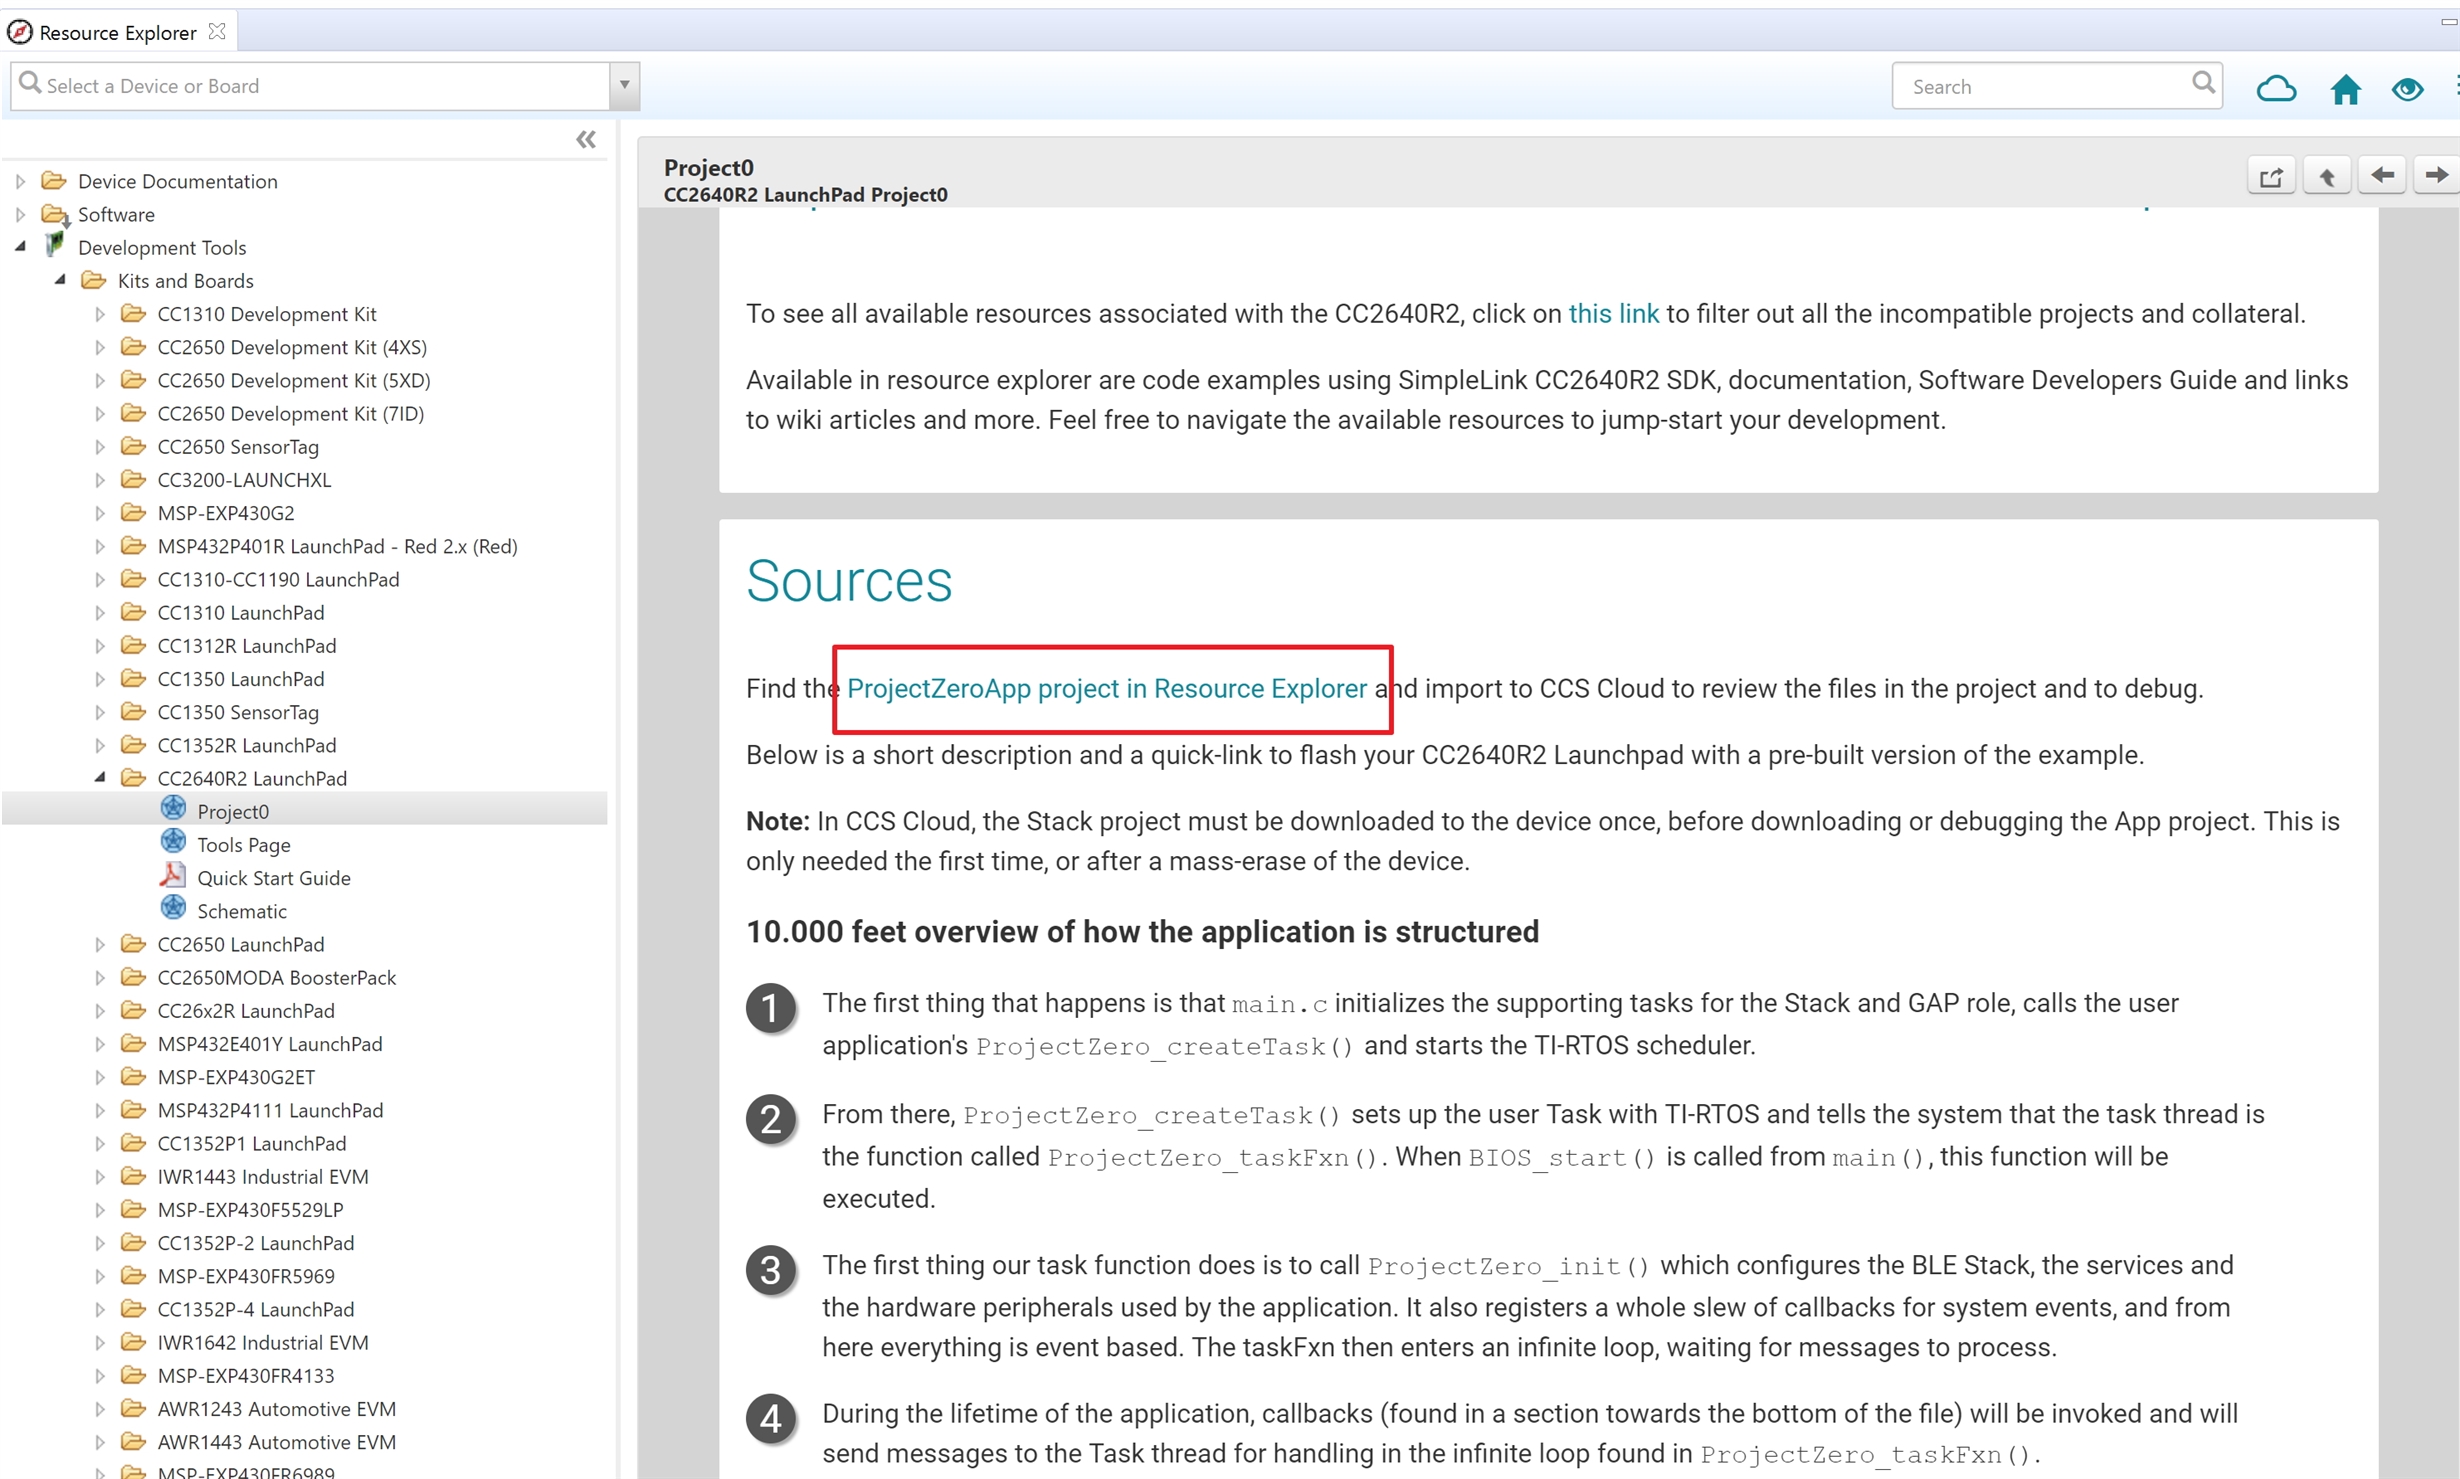The width and height of the screenshot is (2460, 1479).
Task: Select MSP-EXP430G2ET in tree
Action: [236, 1077]
